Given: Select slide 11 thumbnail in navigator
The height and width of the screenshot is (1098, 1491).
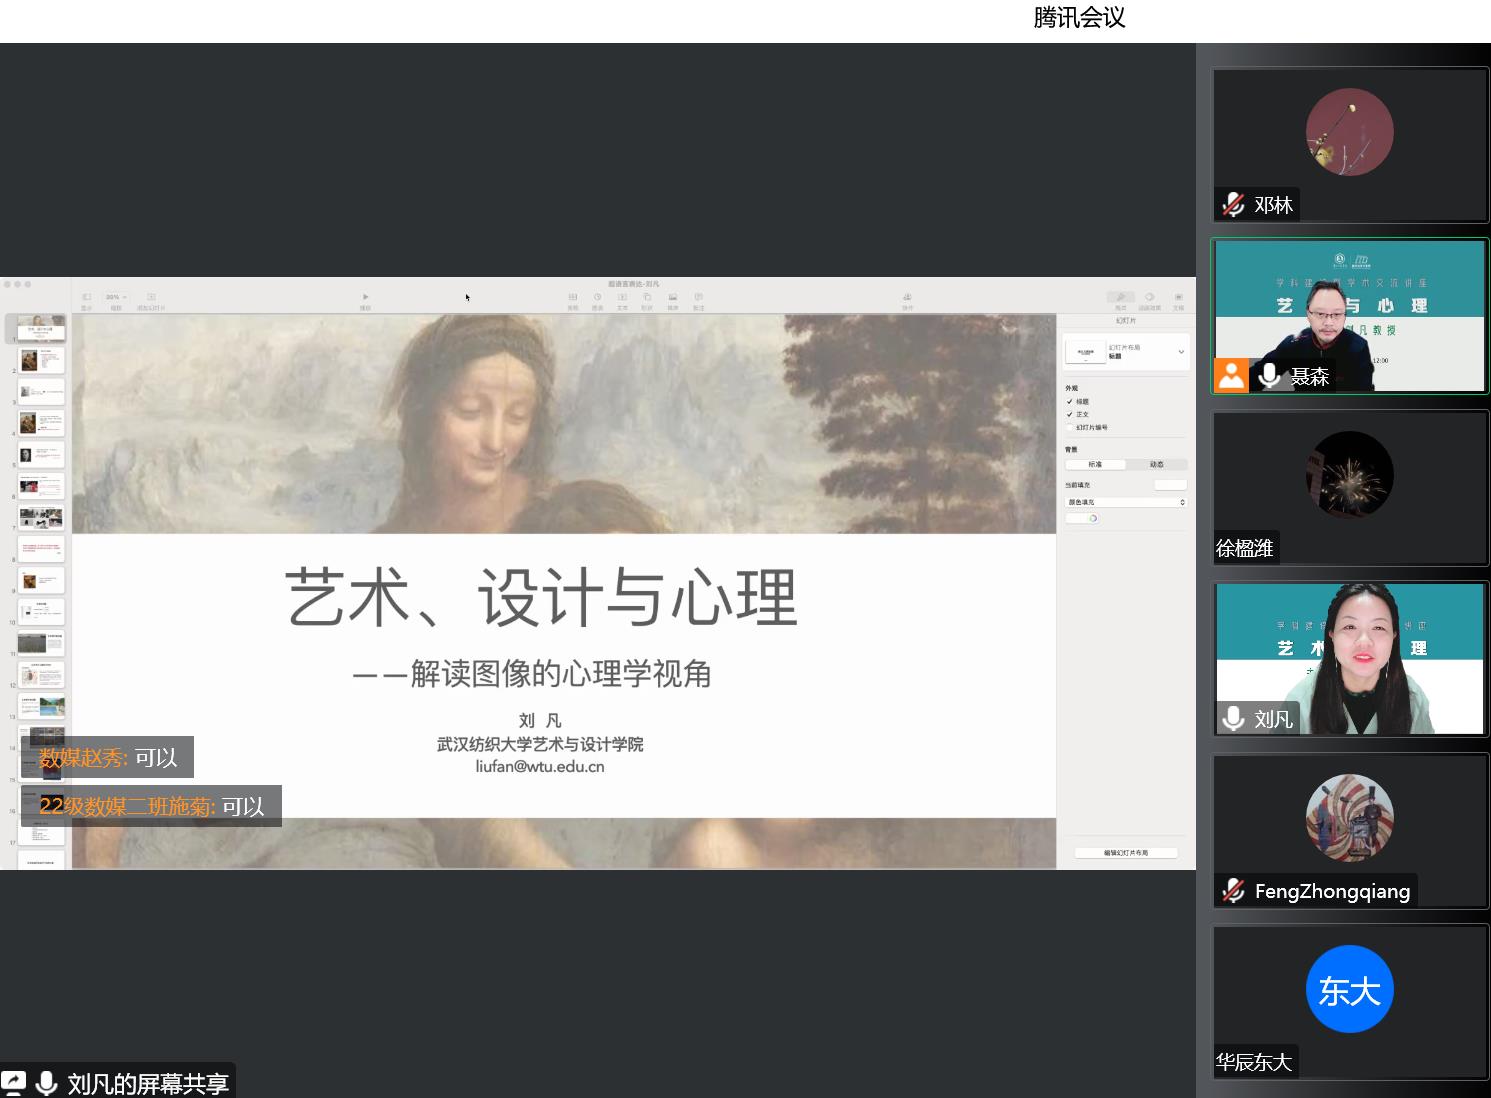Looking at the screenshot, I should pos(41,643).
